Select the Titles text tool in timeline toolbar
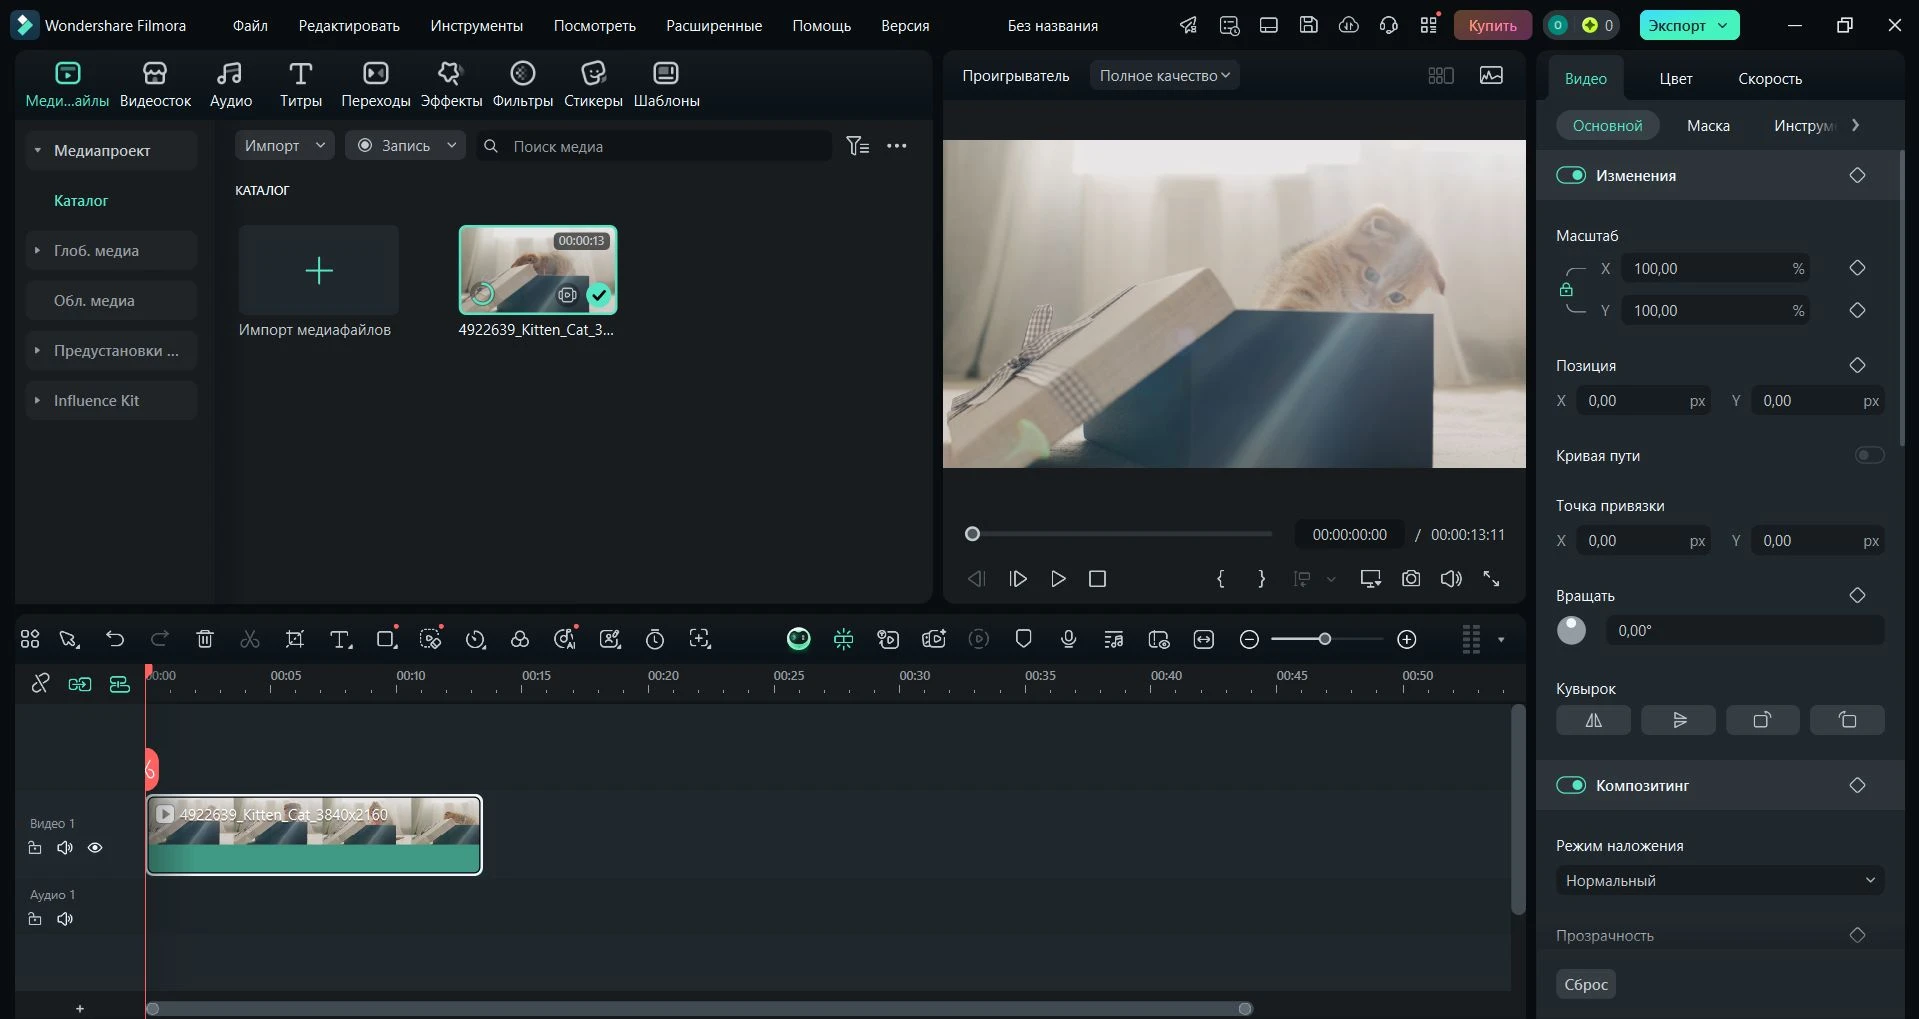Image resolution: width=1919 pixels, height=1019 pixels. coord(340,639)
